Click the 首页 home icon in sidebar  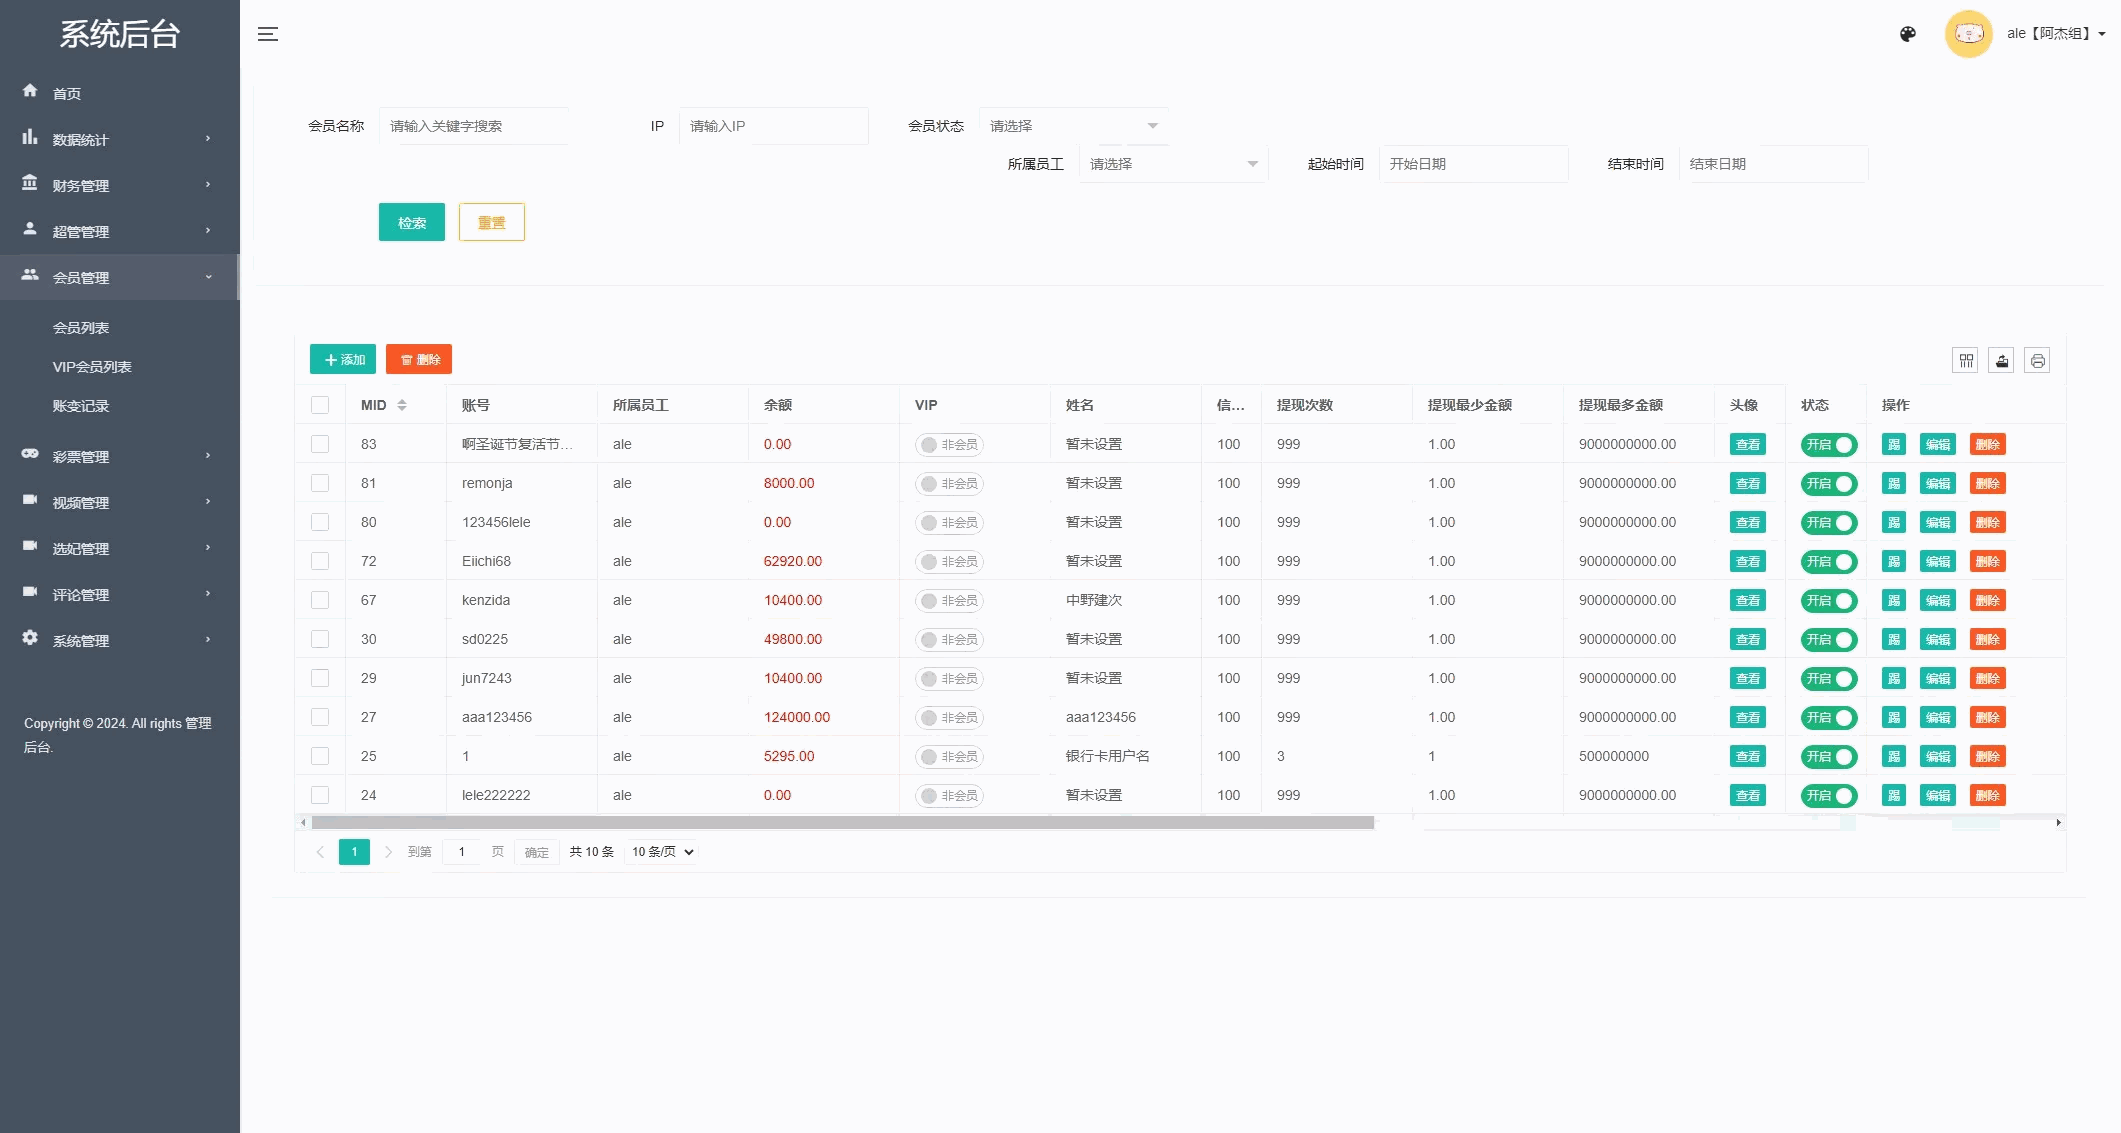(x=30, y=92)
